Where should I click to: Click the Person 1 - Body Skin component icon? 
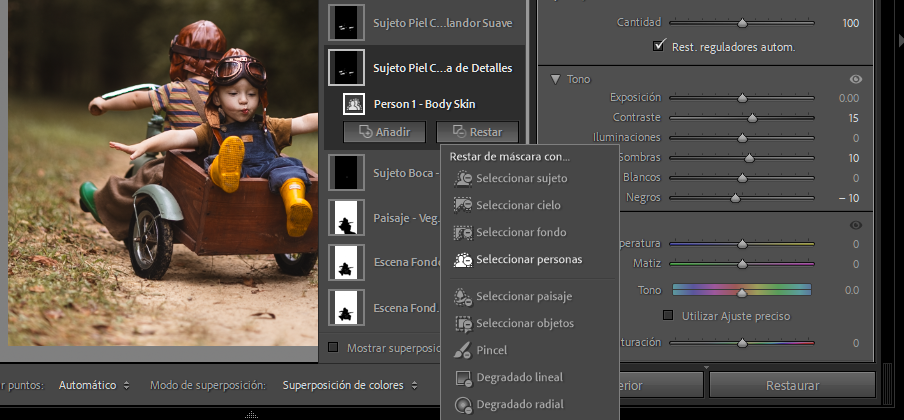(x=353, y=104)
